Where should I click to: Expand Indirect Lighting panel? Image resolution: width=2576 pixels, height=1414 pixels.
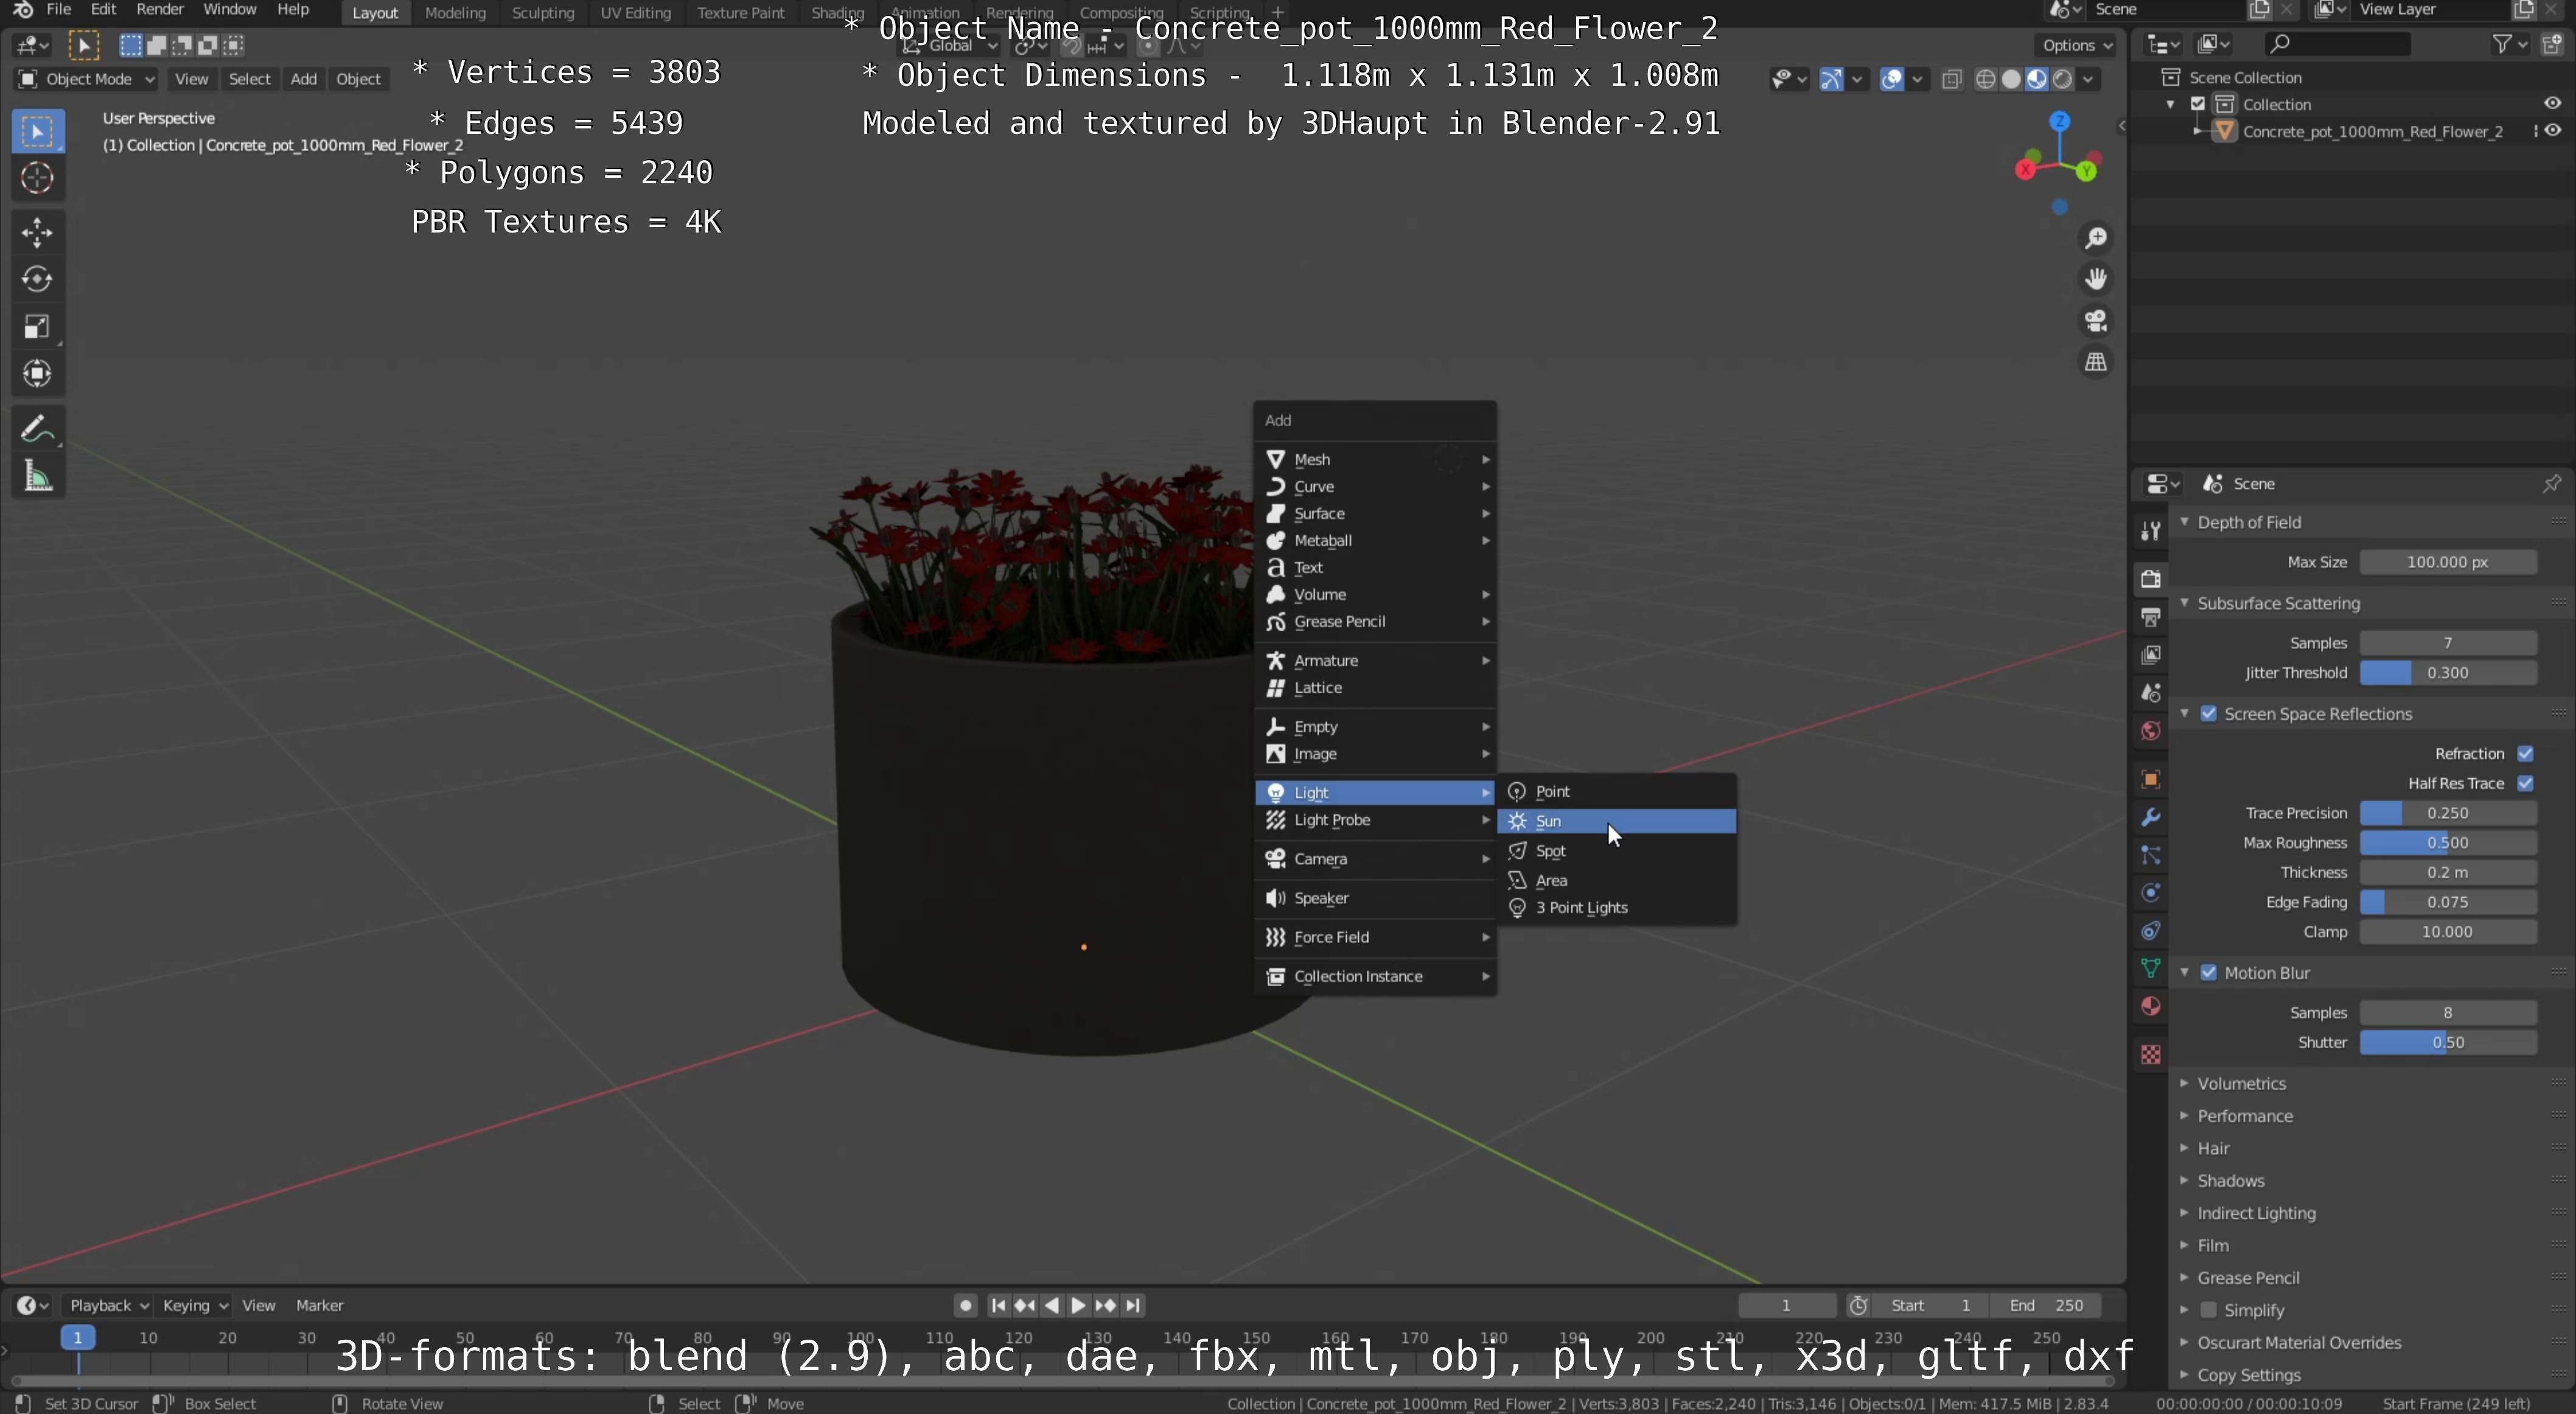pos(2256,1213)
